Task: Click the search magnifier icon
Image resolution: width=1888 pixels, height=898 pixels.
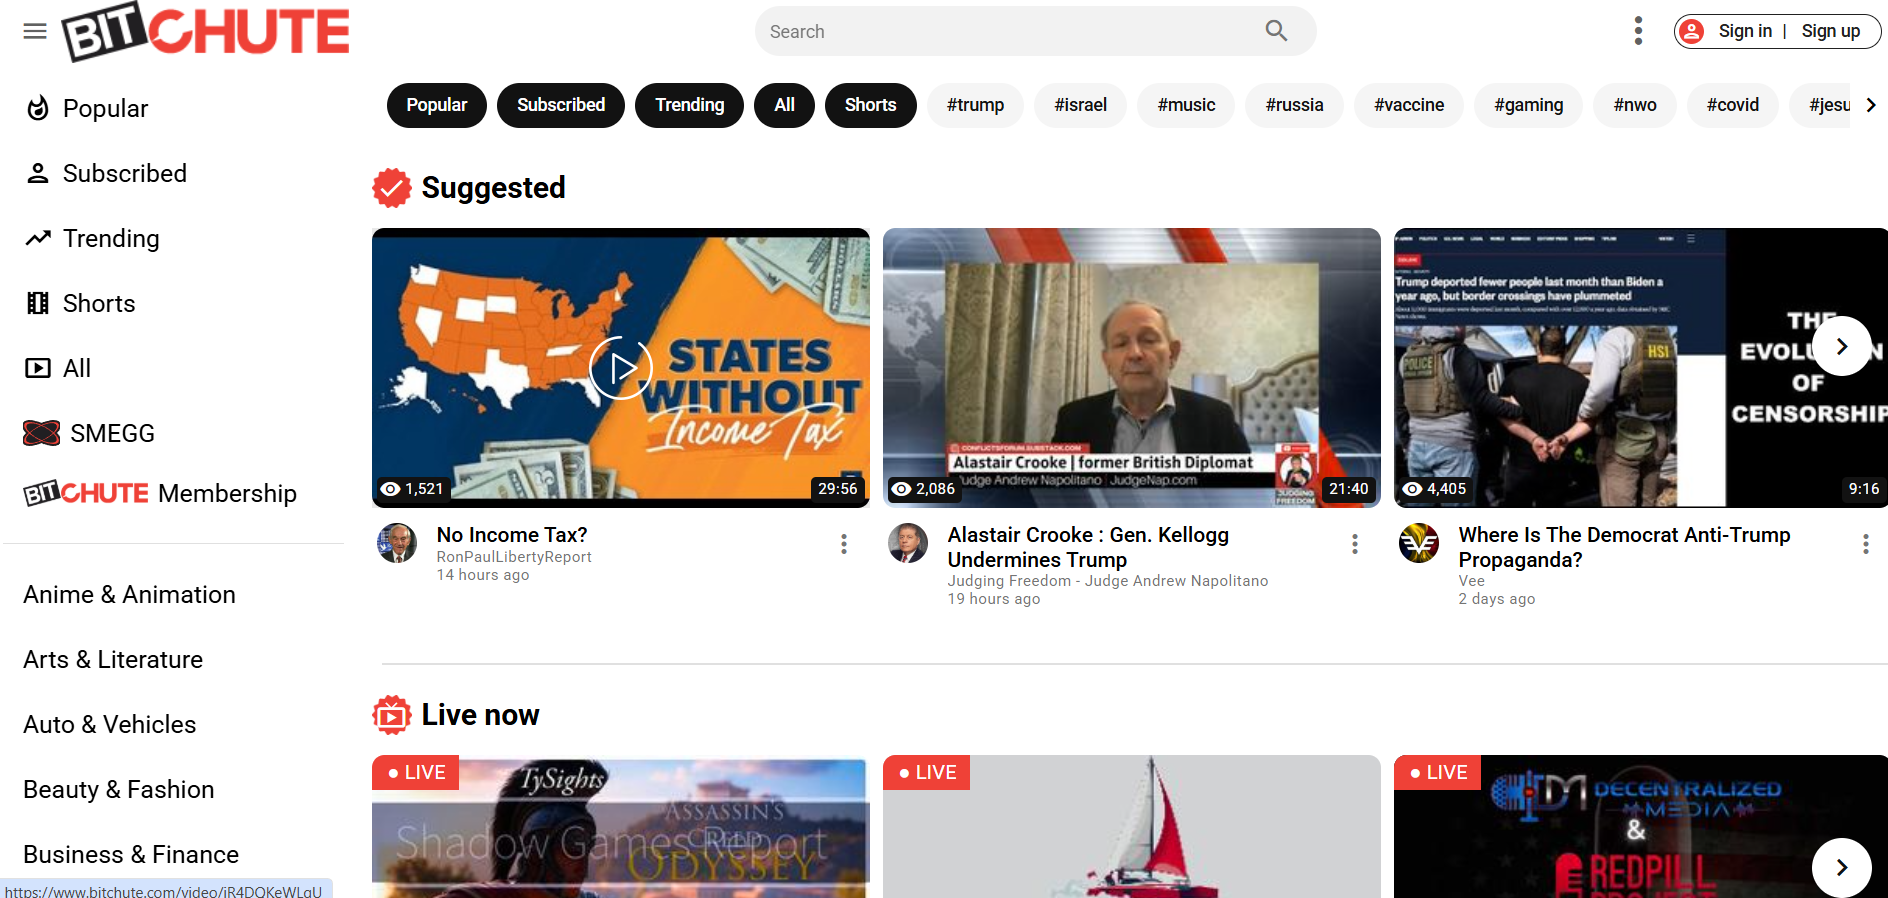Action: 1276,31
